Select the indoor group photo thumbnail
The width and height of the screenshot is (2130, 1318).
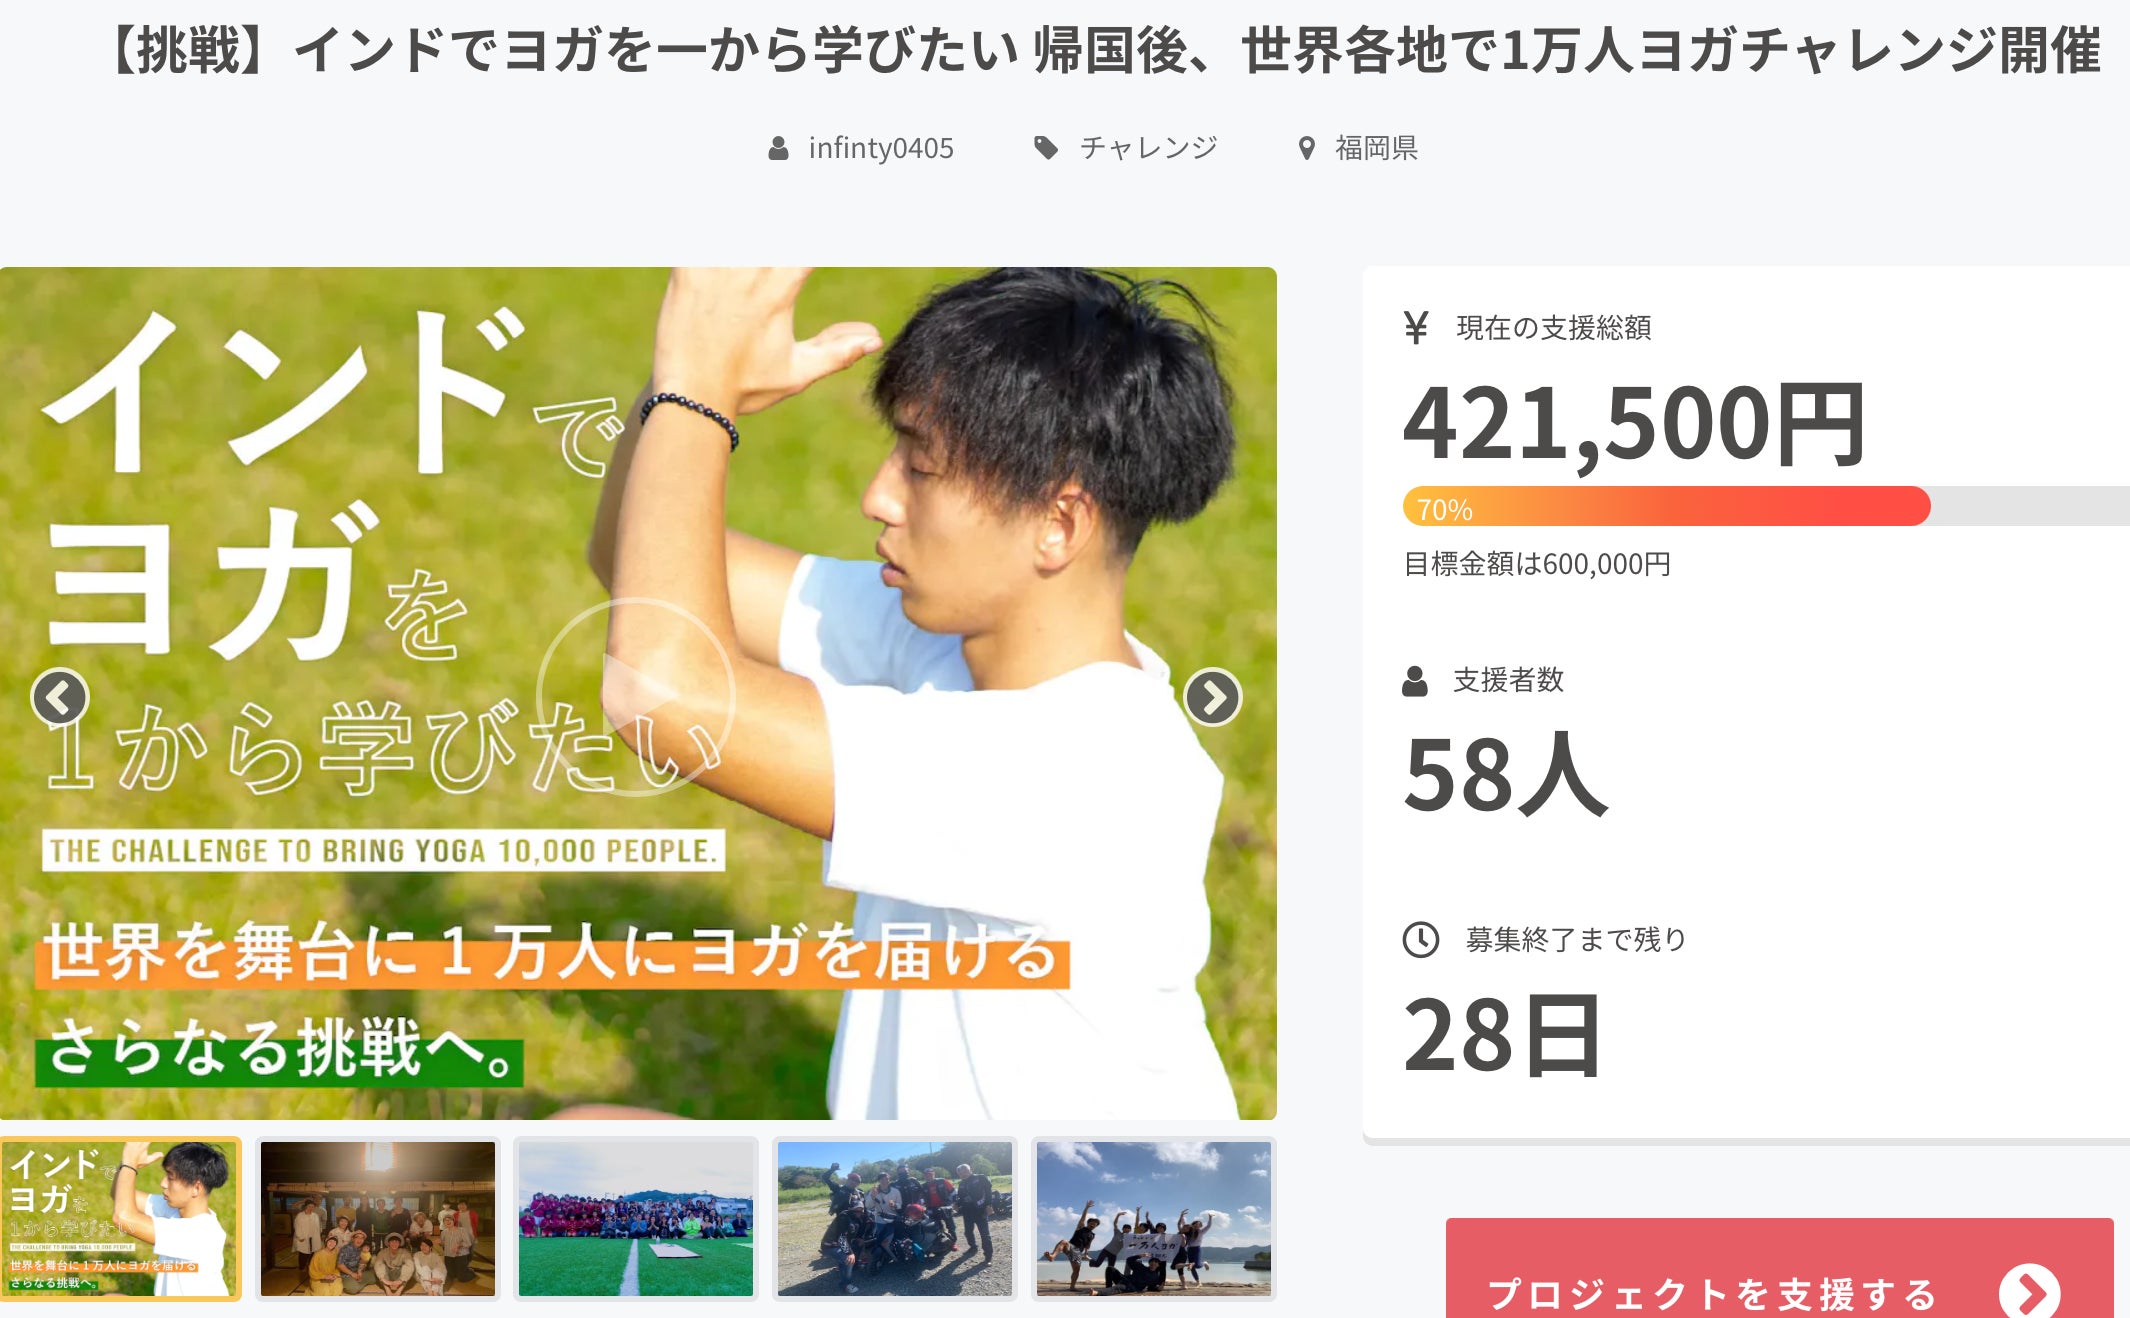coord(378,1219)
